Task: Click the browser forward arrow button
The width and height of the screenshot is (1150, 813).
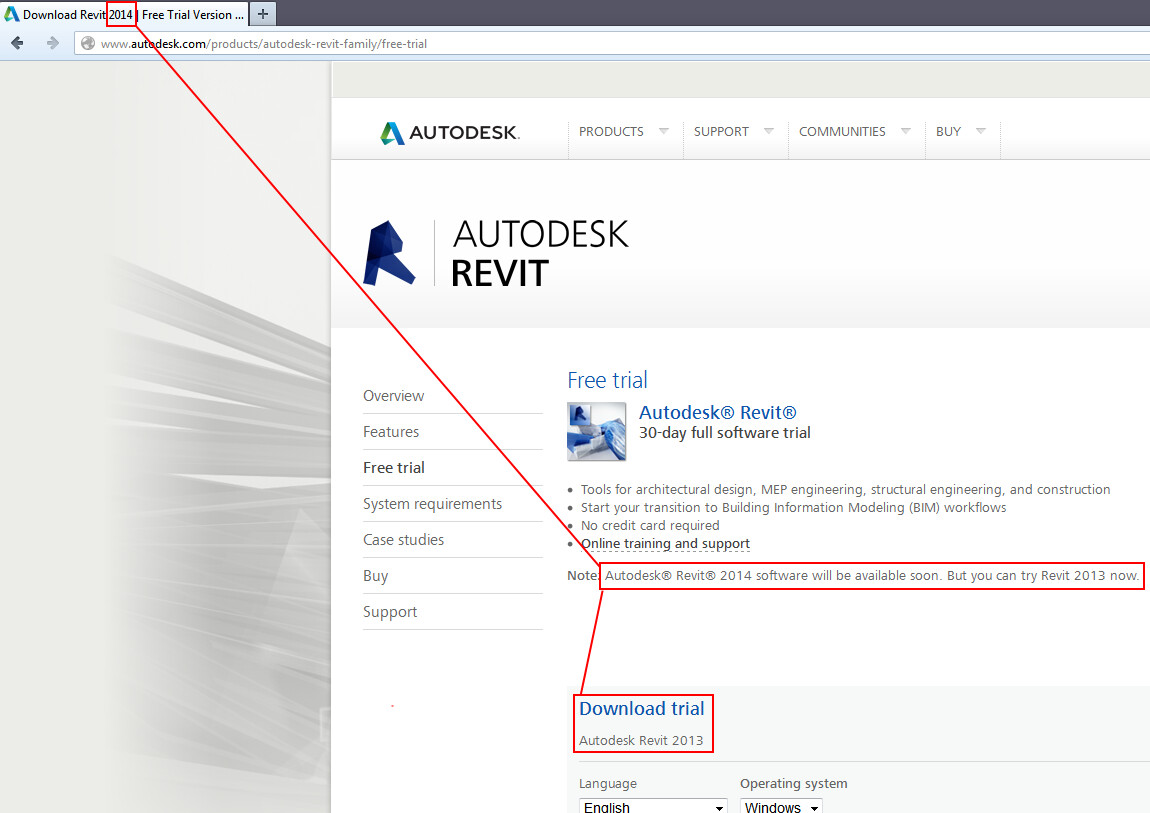Action: click(52, 43)
